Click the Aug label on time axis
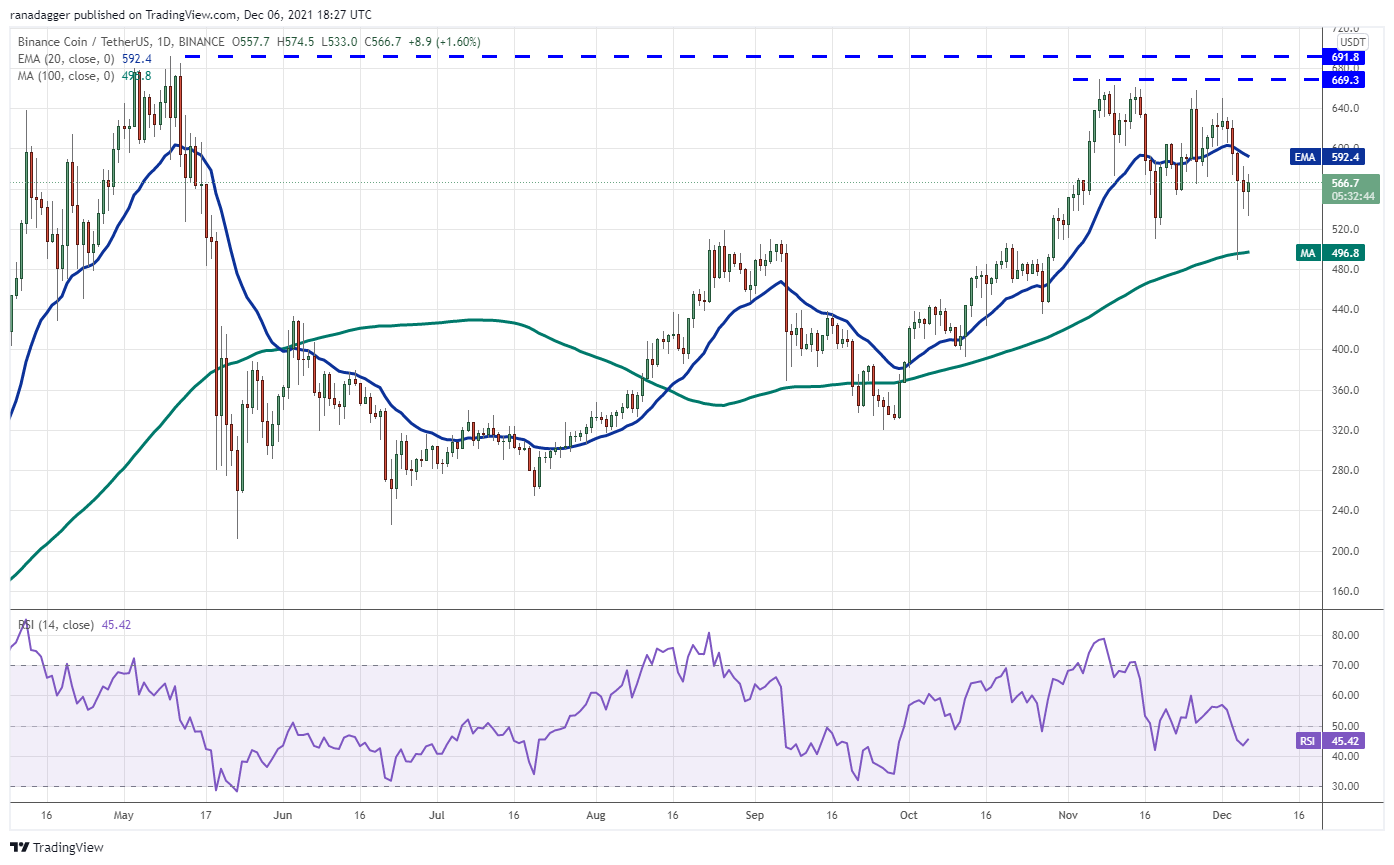This screenshot has height=865, width=1394. 595,816
